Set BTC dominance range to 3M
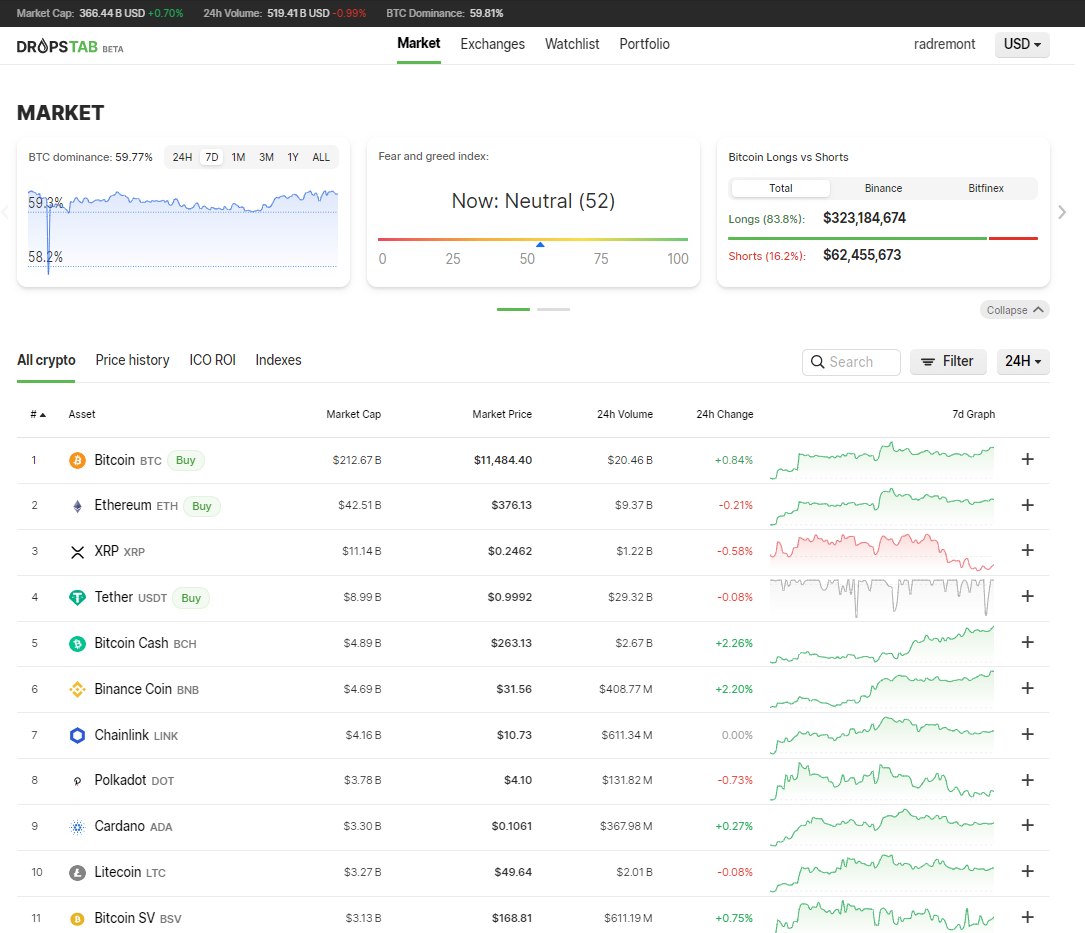Image resolution: width=1085 pixels, height=933 pixels. pos(266,157)
